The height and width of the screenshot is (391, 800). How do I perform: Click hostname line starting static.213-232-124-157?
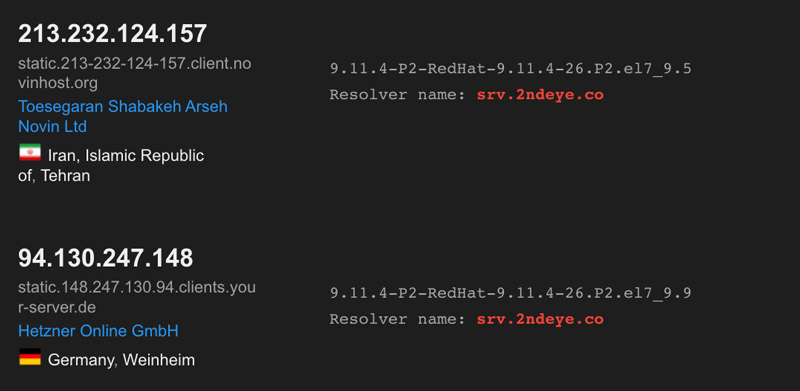click(x=135, y=64)
